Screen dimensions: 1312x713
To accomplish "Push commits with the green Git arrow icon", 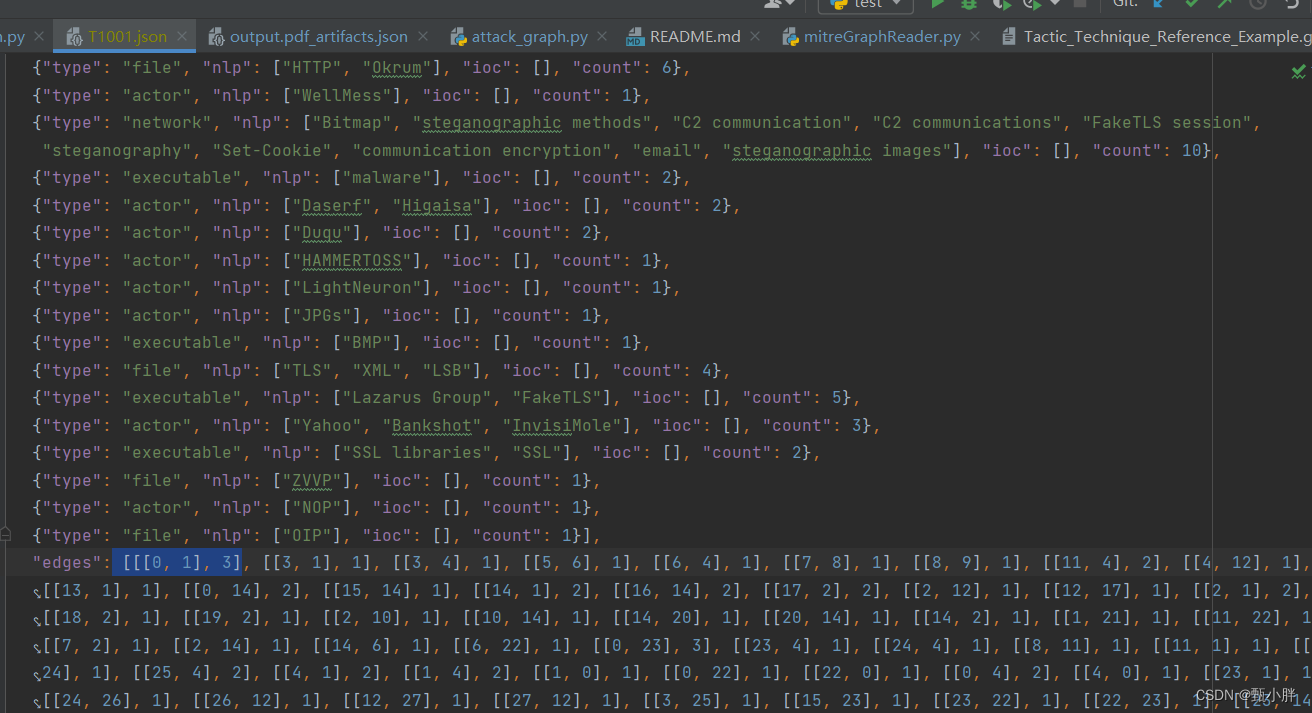I will (x=1225, y=4).
